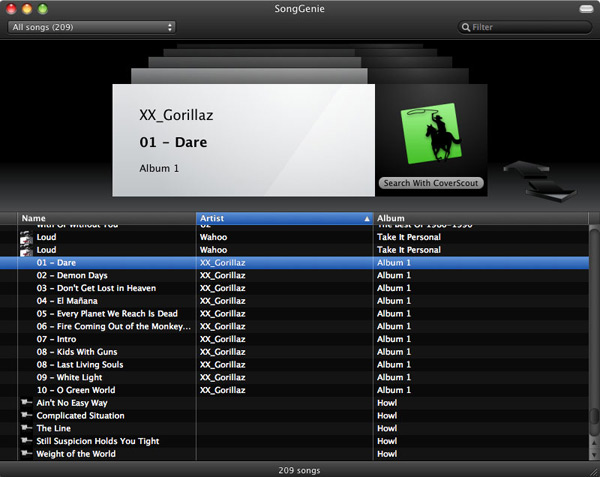The width and height of the screenshot is (600, 477).
Task: Click the XX_Gorillaz artist title on the cover card
Action: click(176, 115)
